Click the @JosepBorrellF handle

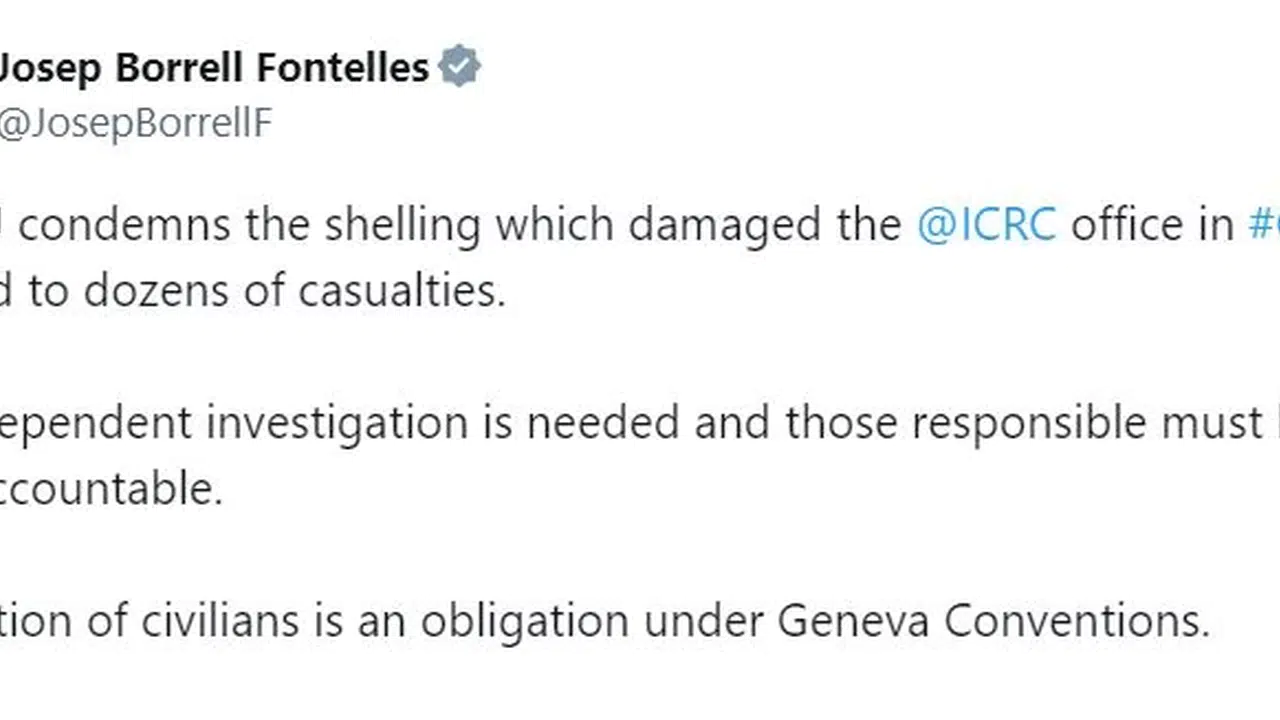coord(135,125)
